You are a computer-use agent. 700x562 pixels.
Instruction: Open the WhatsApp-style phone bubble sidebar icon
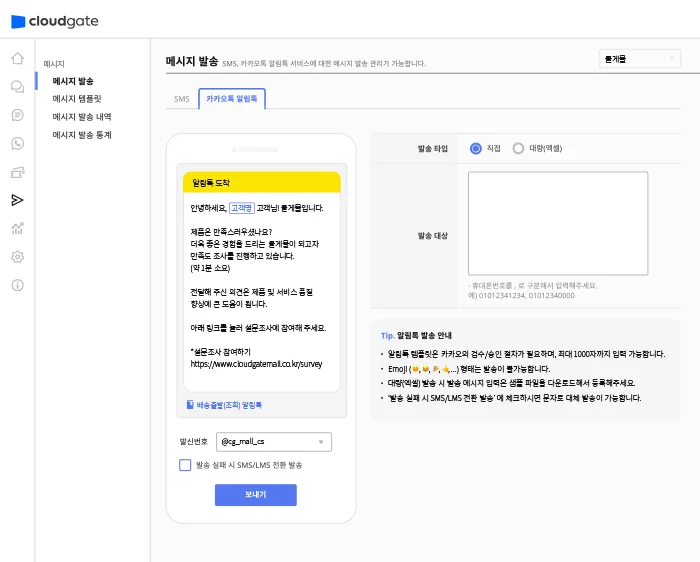17,143
